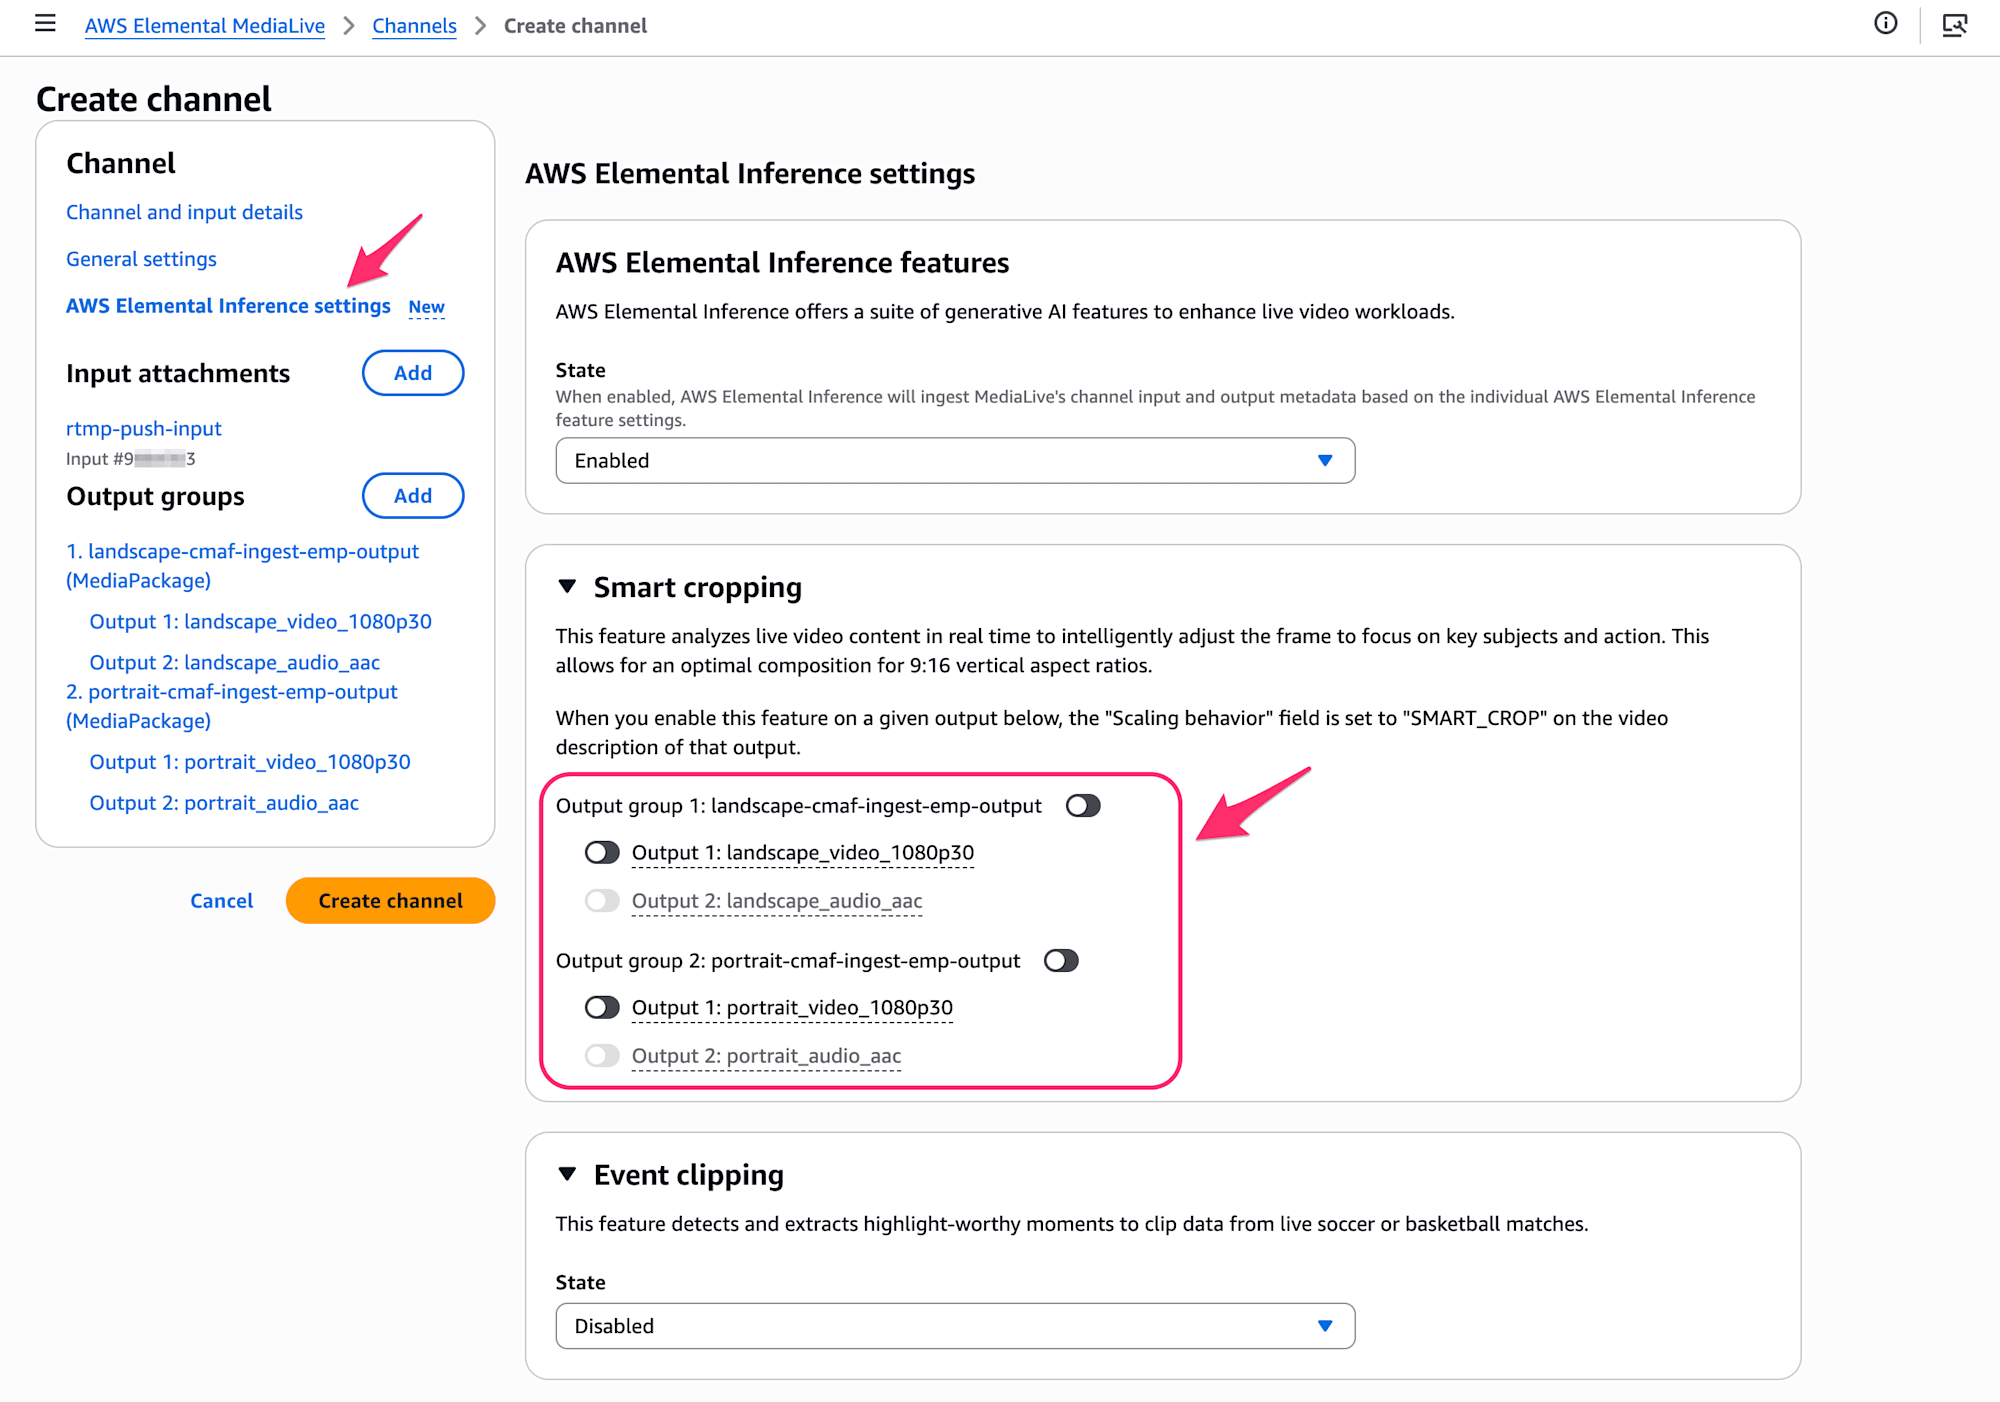
Task: Open the hamburger navigation menu
Action: point(45,24)
